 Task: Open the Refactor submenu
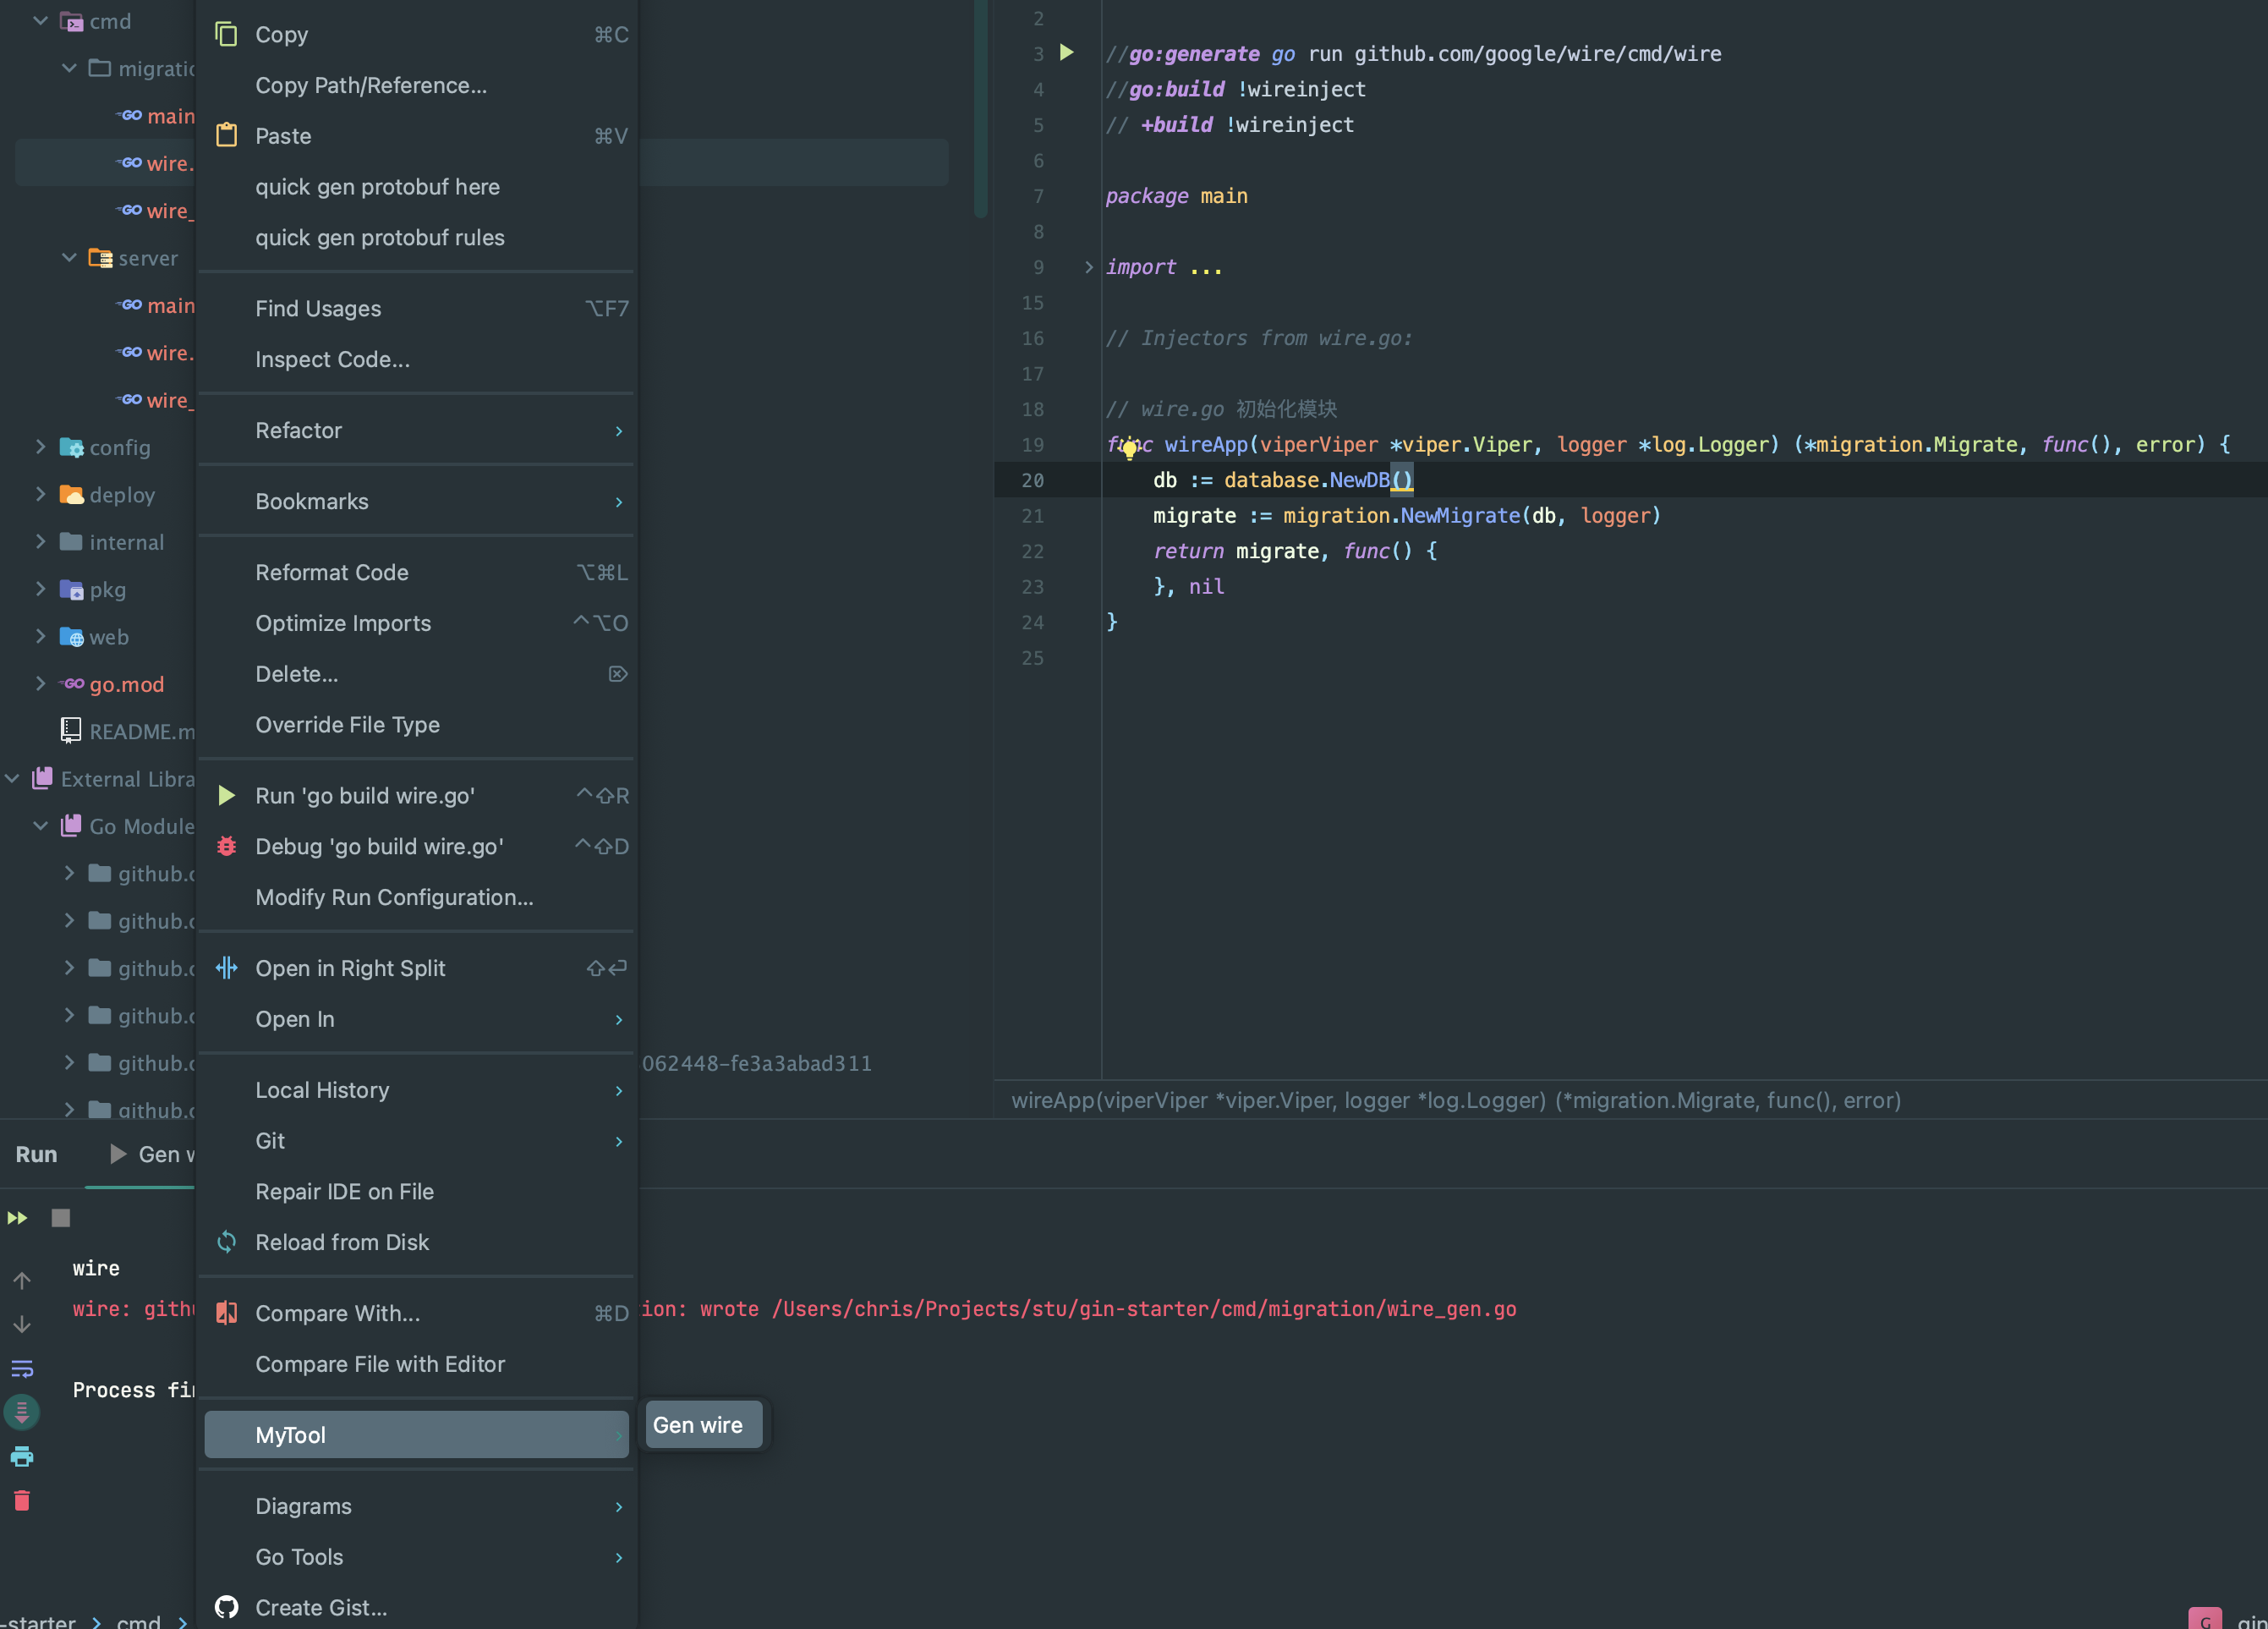tap(417, 430)
